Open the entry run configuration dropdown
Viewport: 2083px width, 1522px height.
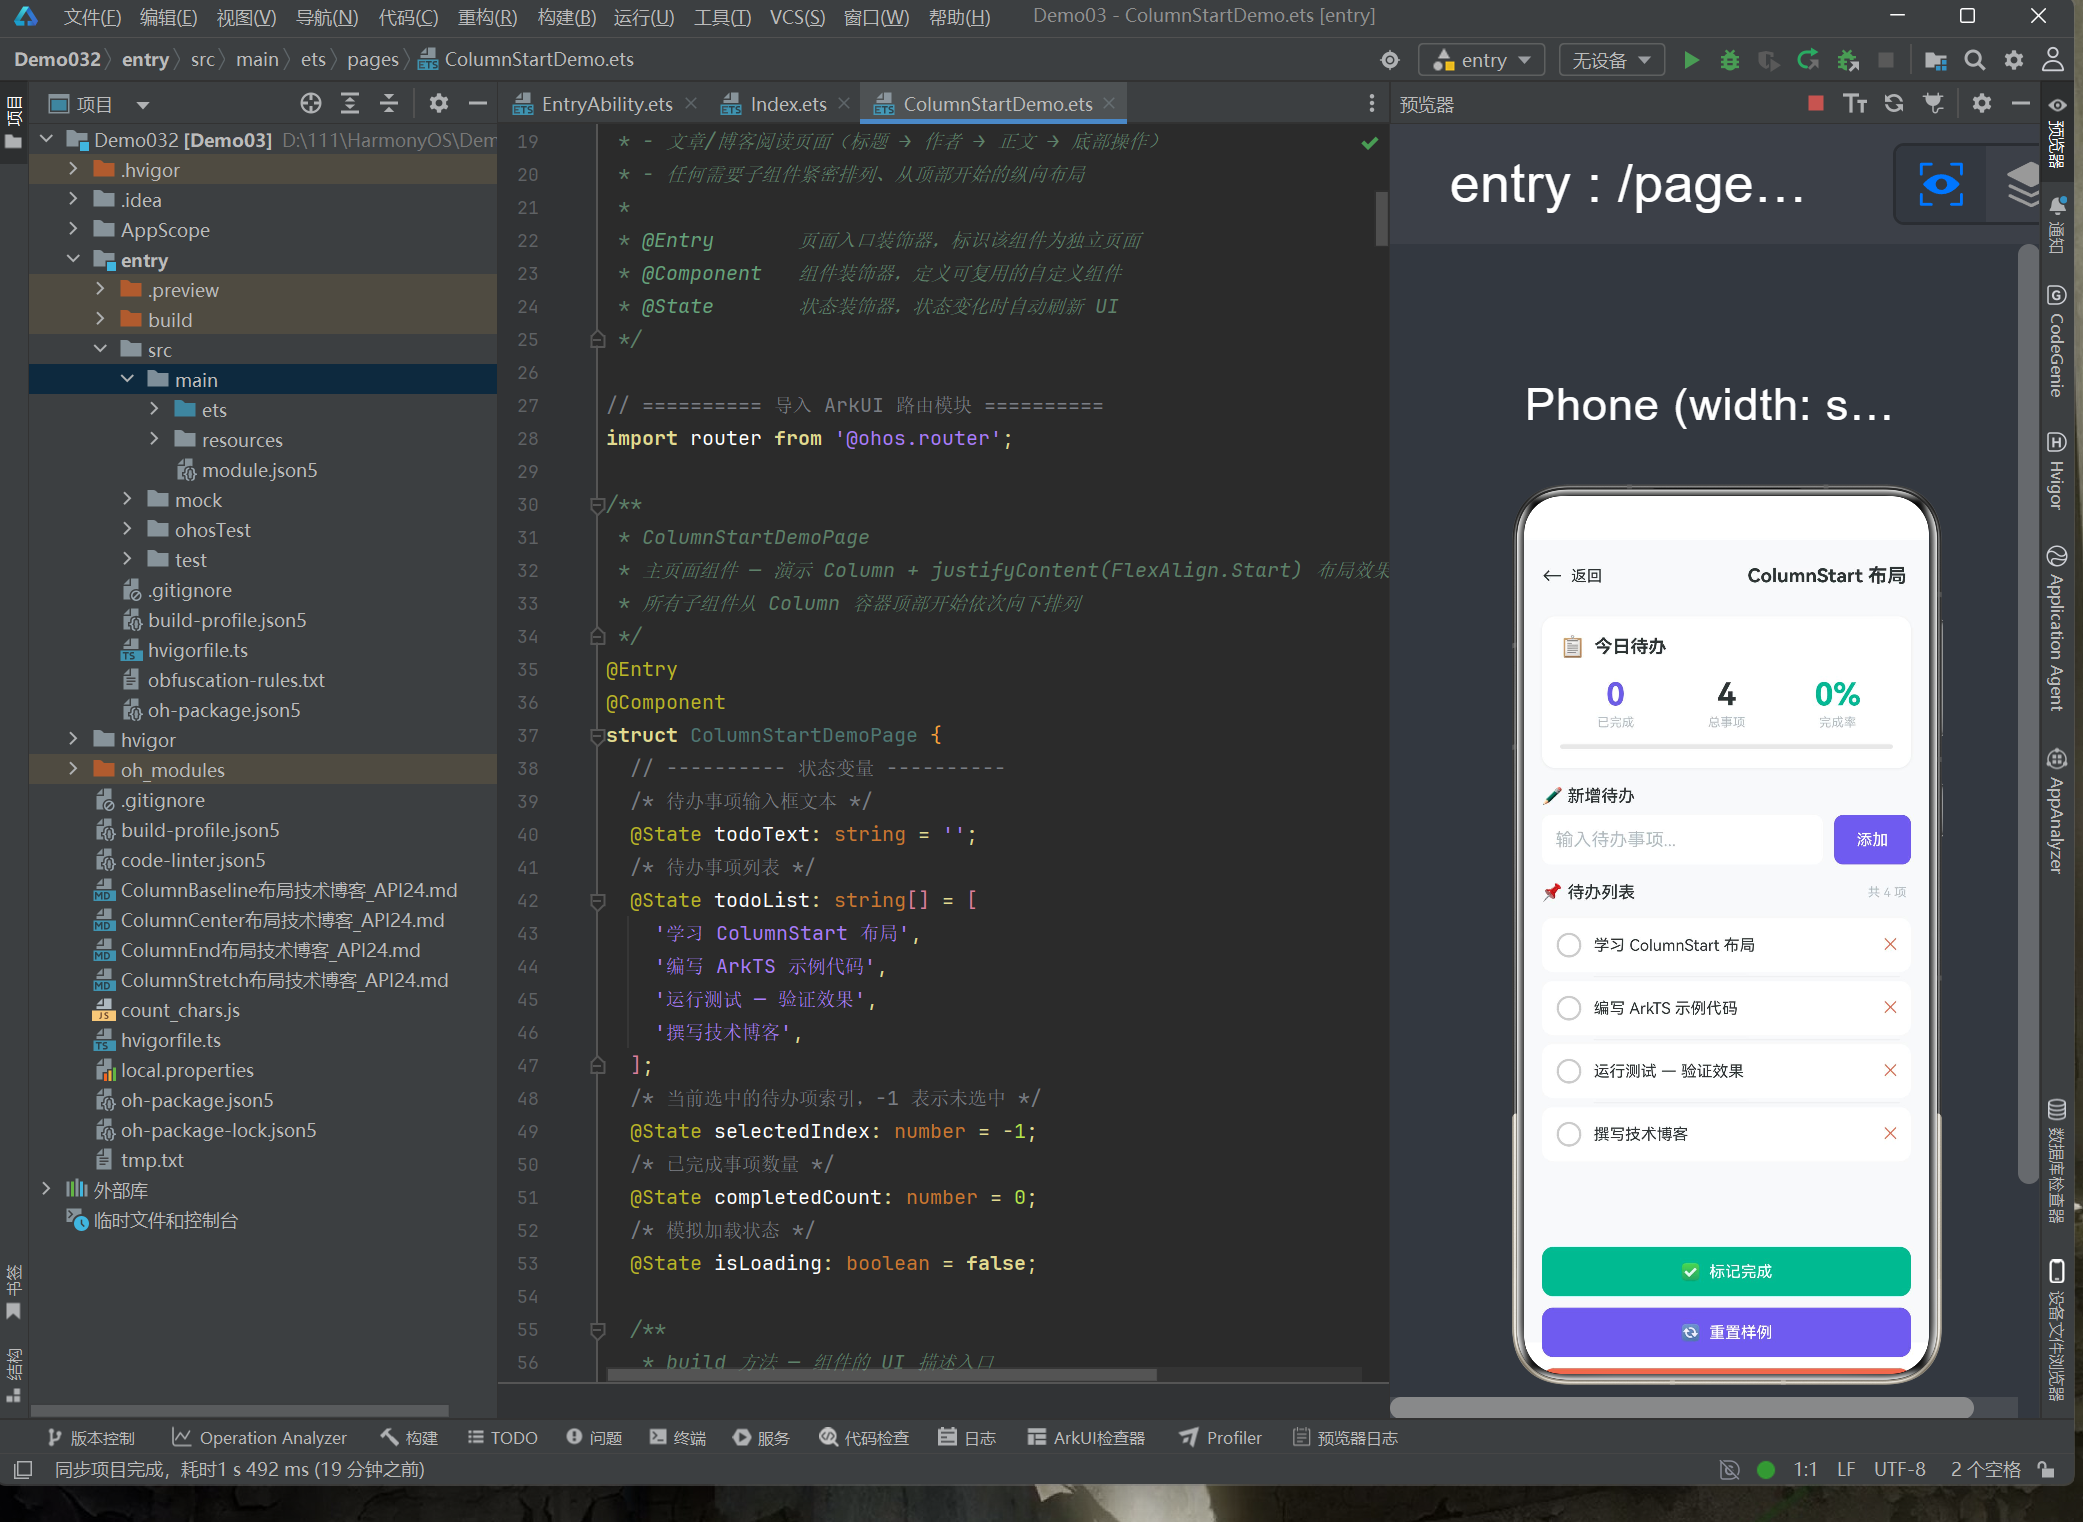[x=1481, y=60]
